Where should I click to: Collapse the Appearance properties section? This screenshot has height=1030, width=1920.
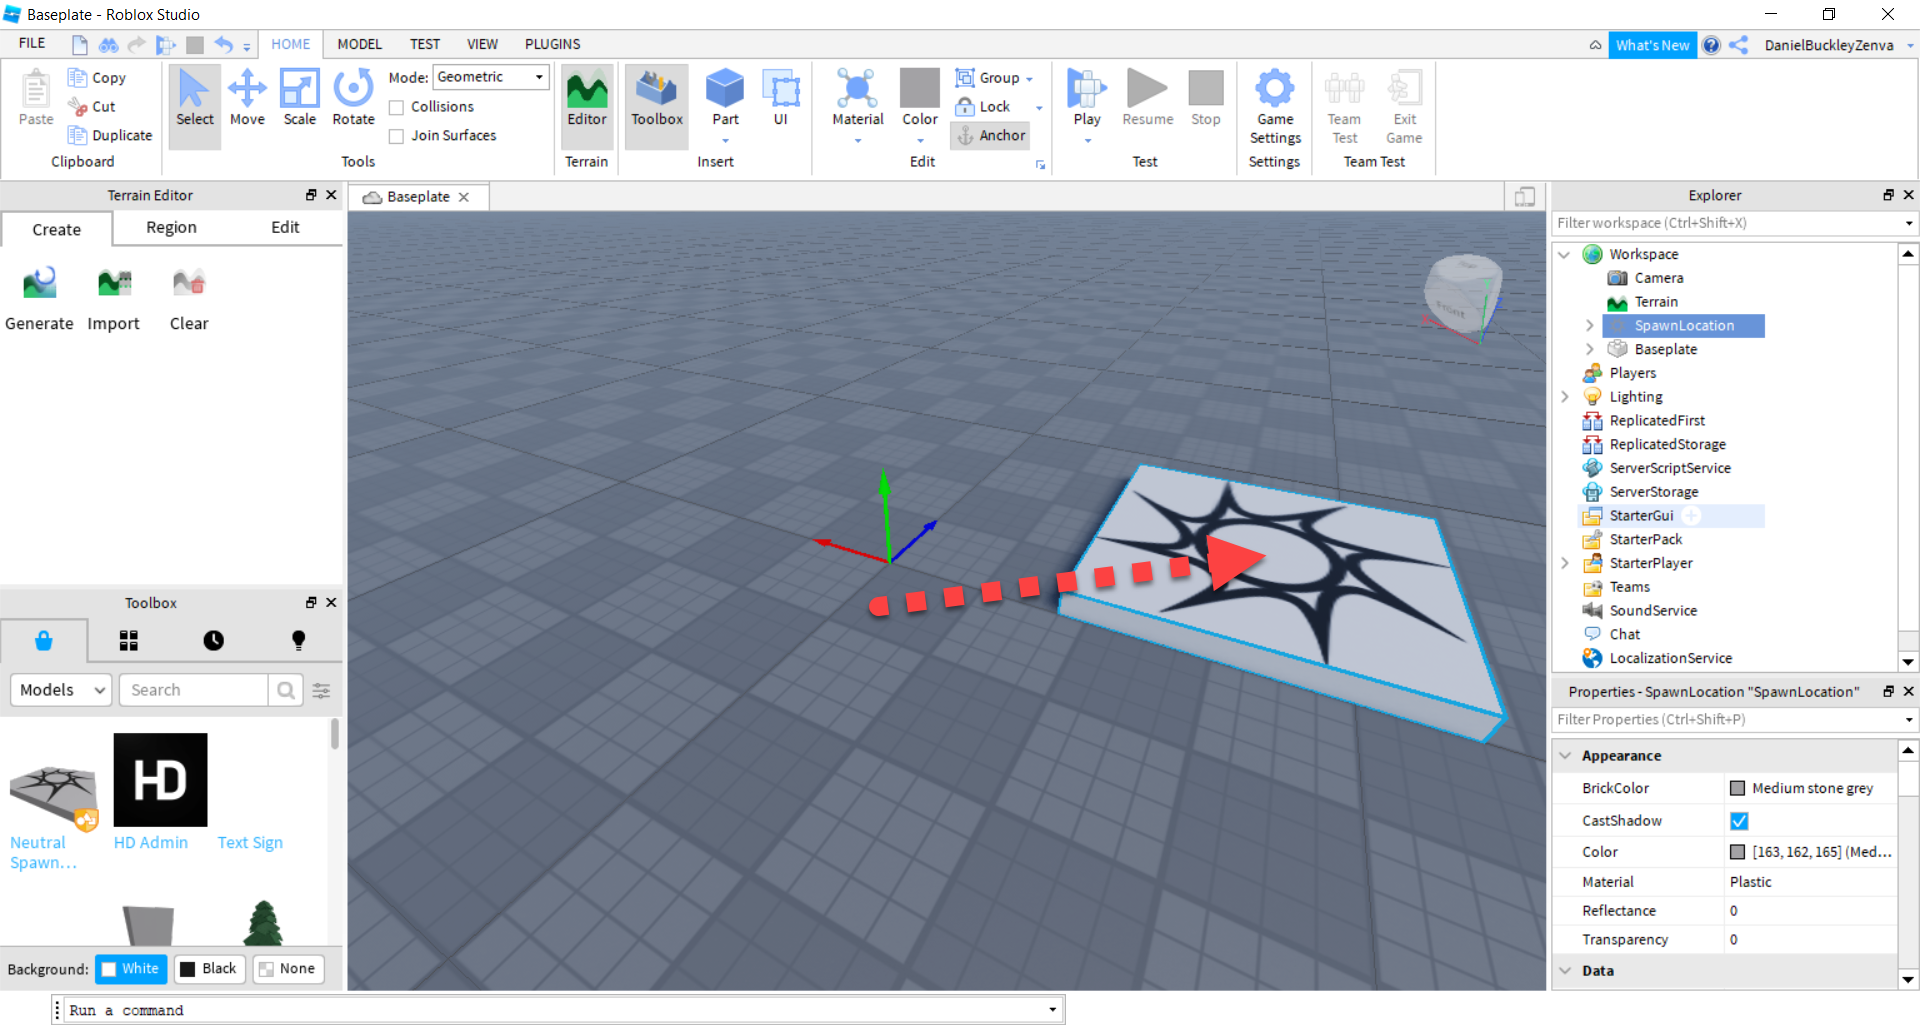tap(1566, 756)
